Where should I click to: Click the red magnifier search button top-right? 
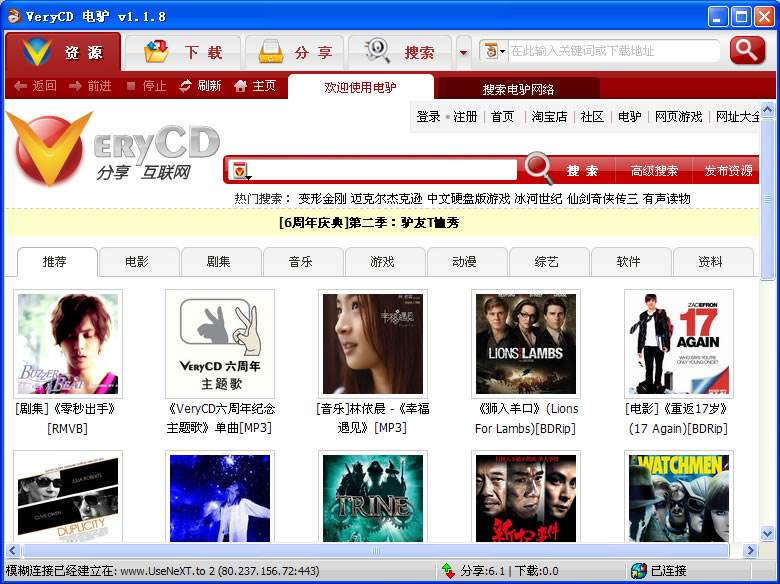click(x=747, y=50)
